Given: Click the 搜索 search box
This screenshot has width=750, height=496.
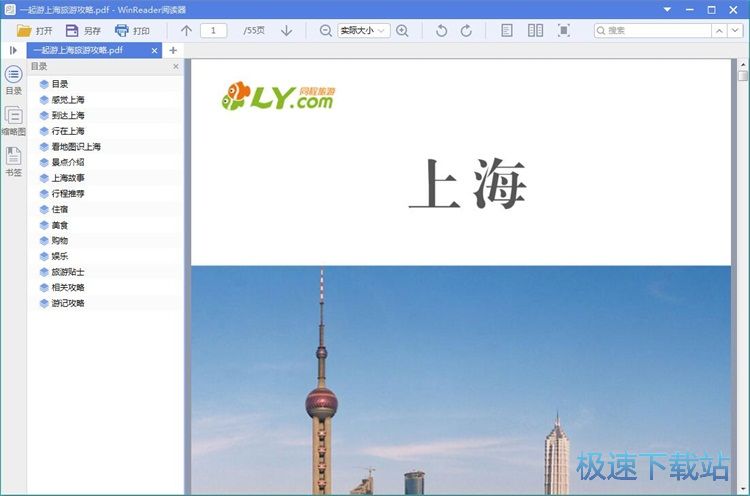Looking at the screenshot, I should point(652,31).
